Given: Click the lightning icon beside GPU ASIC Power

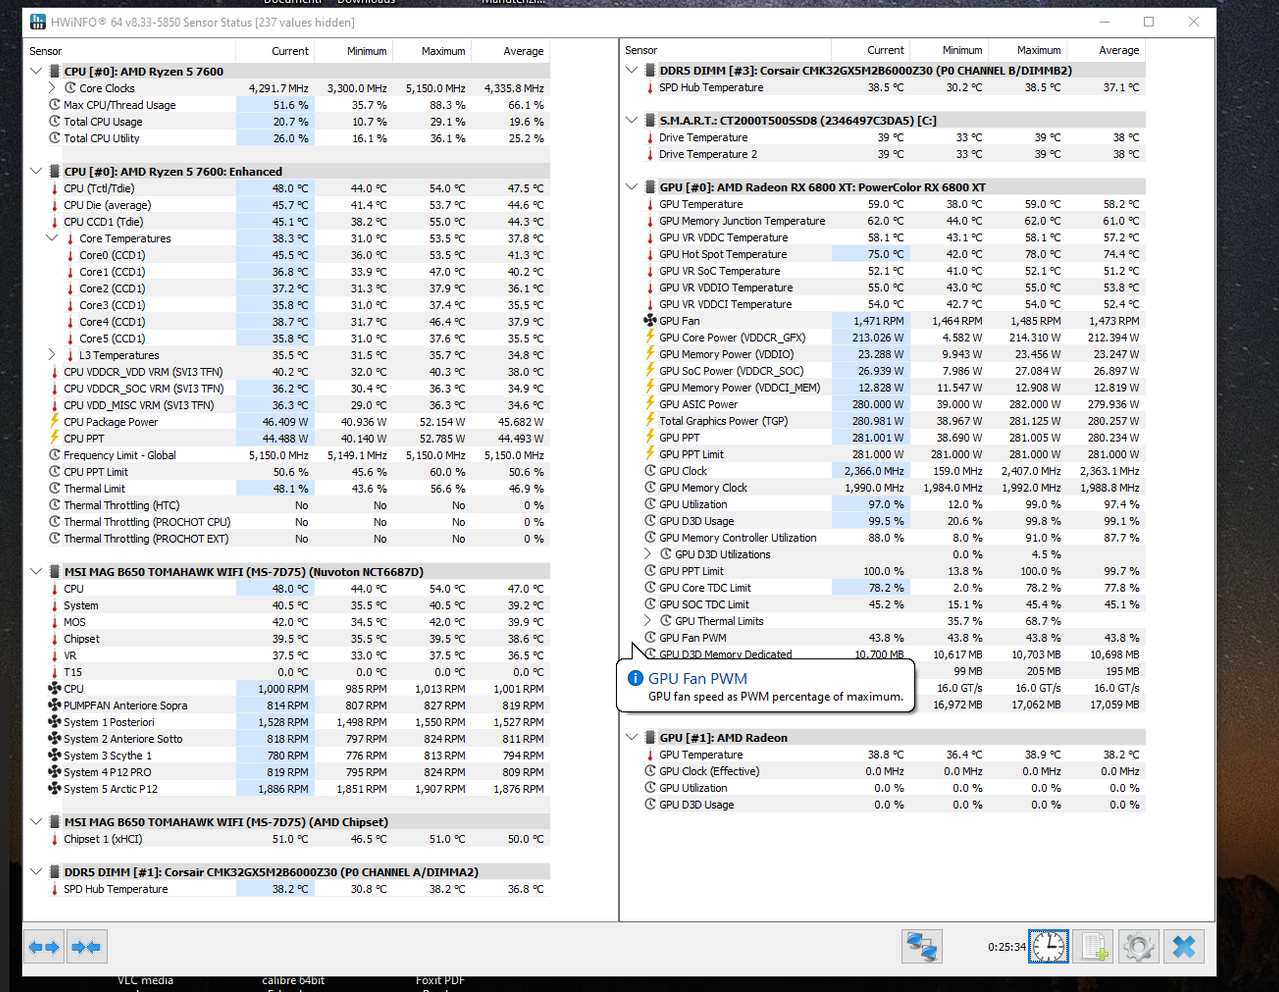Looking at the screenshot, I should pyautogui.click(x=650, y=404).
